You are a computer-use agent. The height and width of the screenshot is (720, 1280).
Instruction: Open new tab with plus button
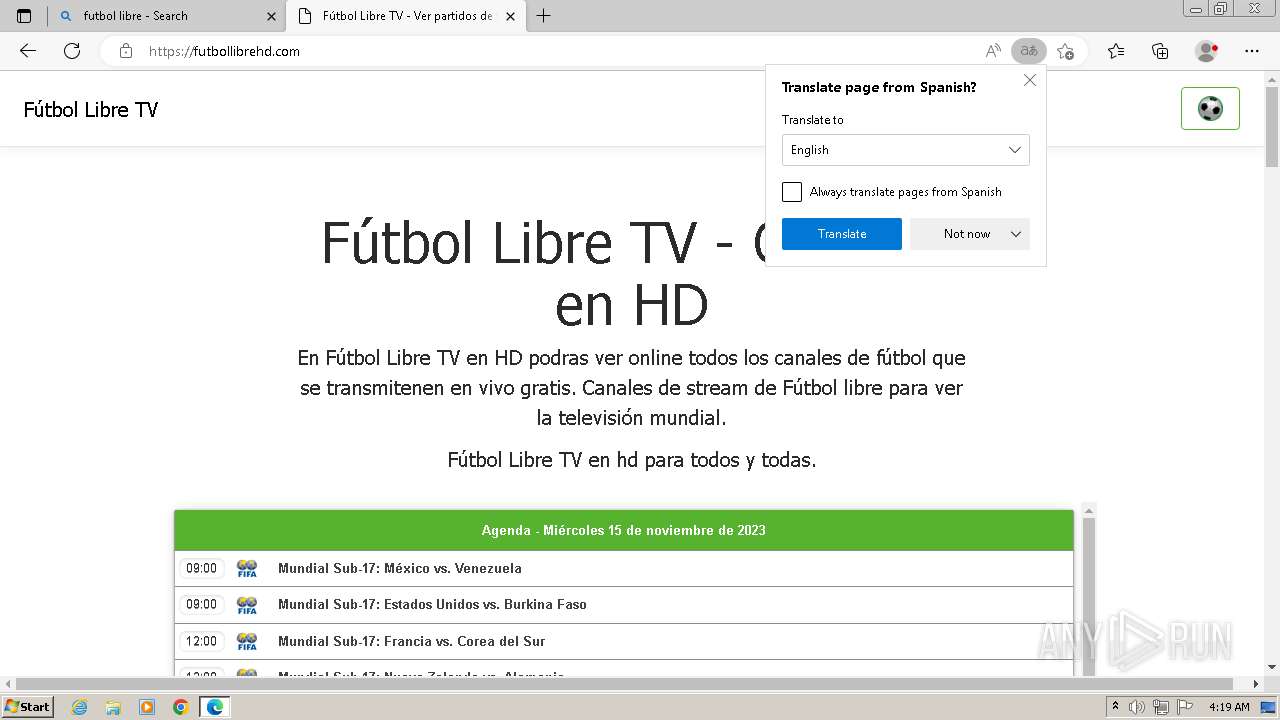pos(543,16)
